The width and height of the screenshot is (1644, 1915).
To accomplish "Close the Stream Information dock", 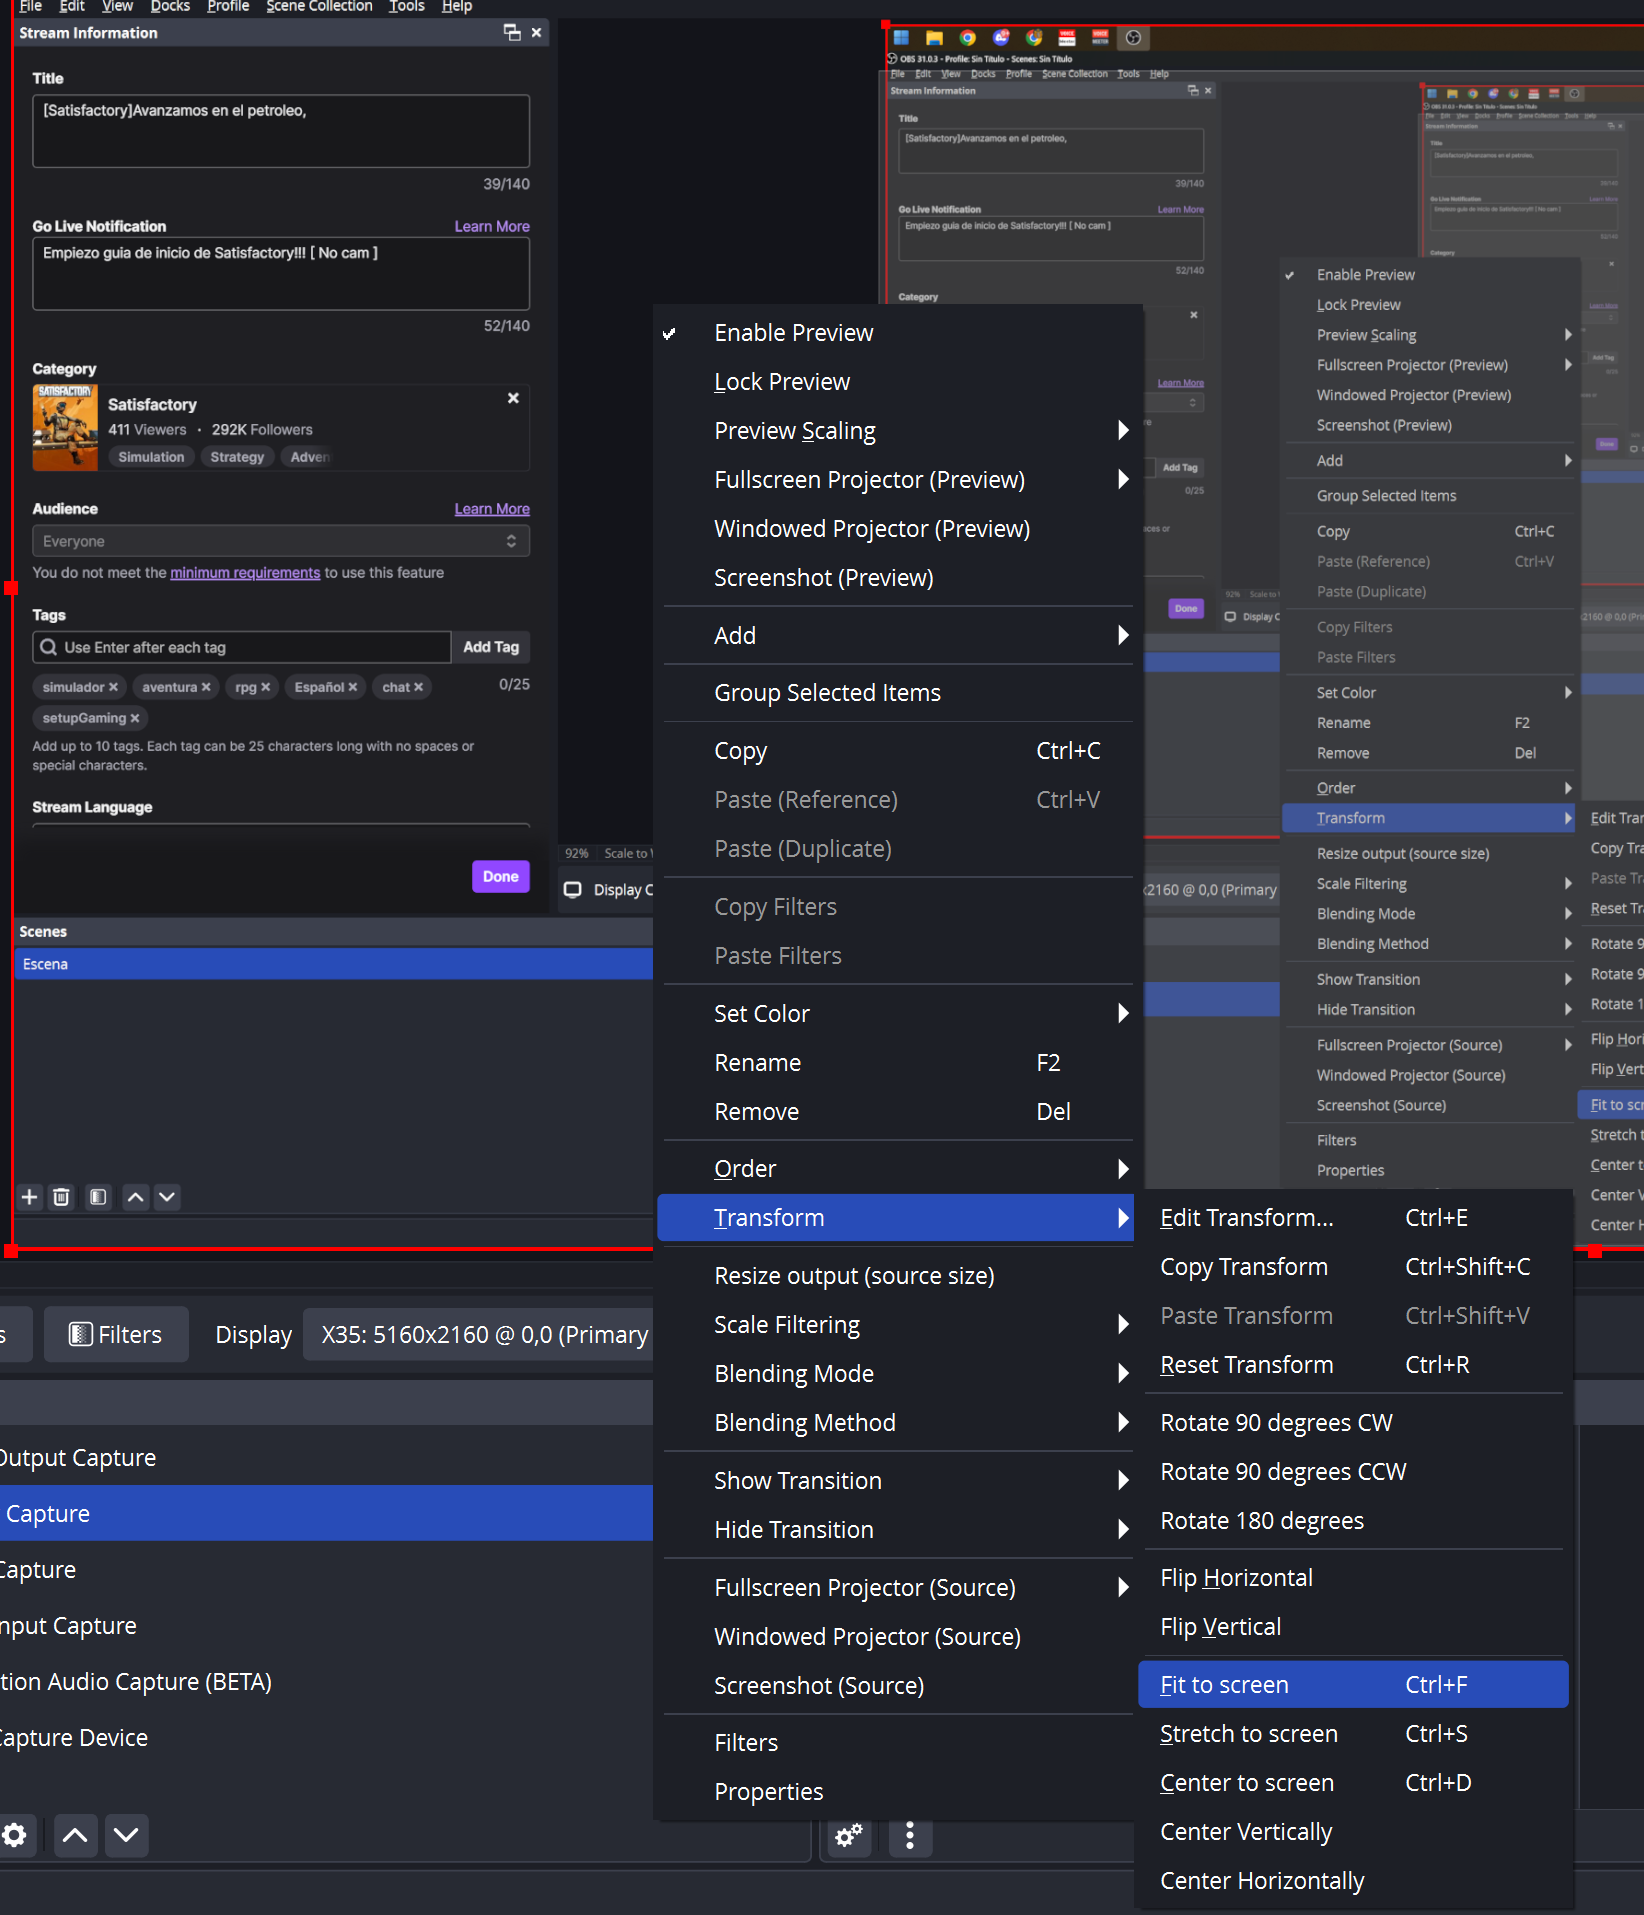I will (537, 33).
